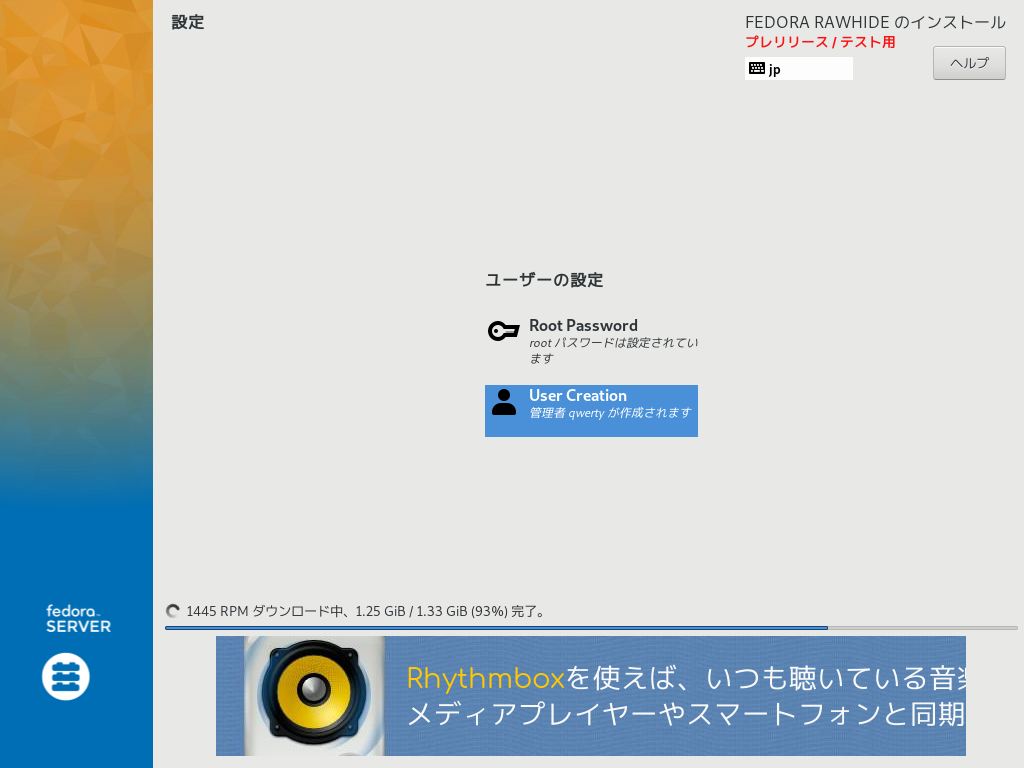Viewport: 1024px width, 768px height.
Task: Click the keyboard icon beside jp
Action: [x=757, y=69]
